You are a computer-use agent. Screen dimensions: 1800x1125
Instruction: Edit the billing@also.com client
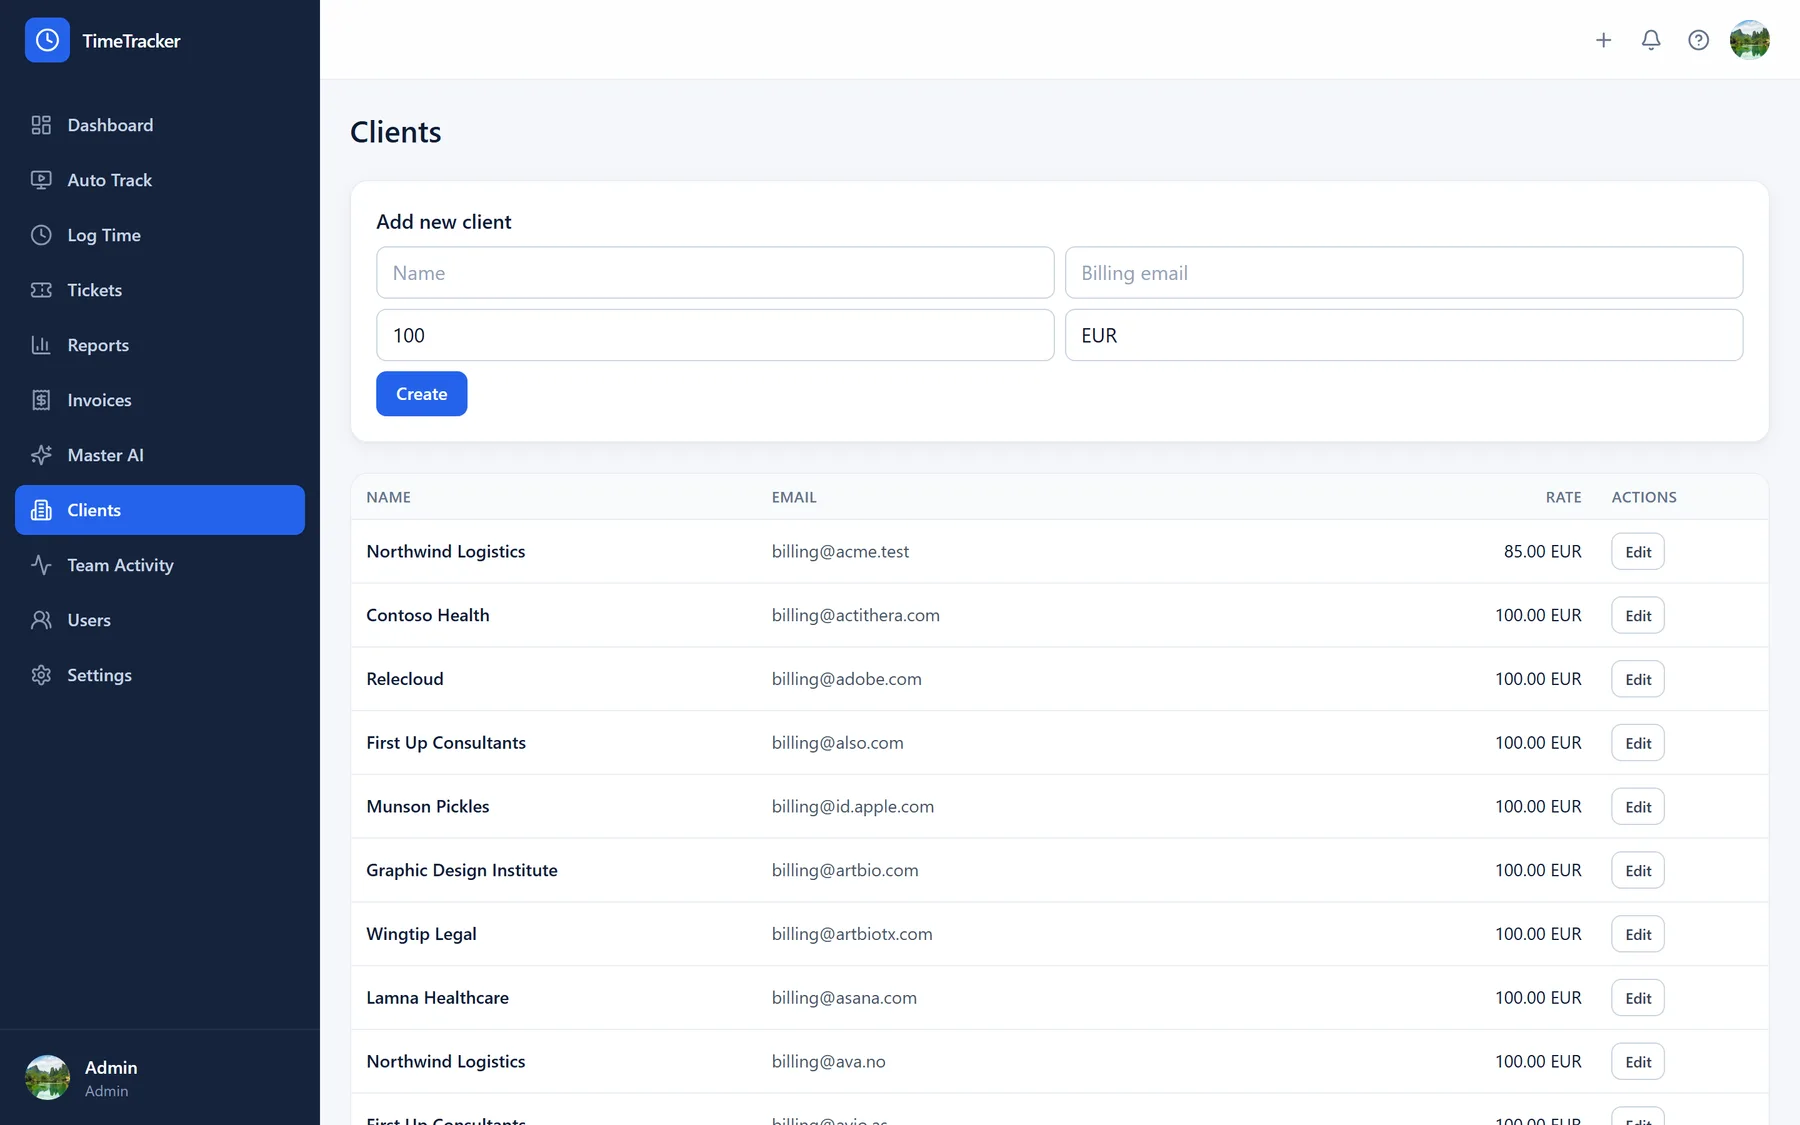tap(1638, 743)
